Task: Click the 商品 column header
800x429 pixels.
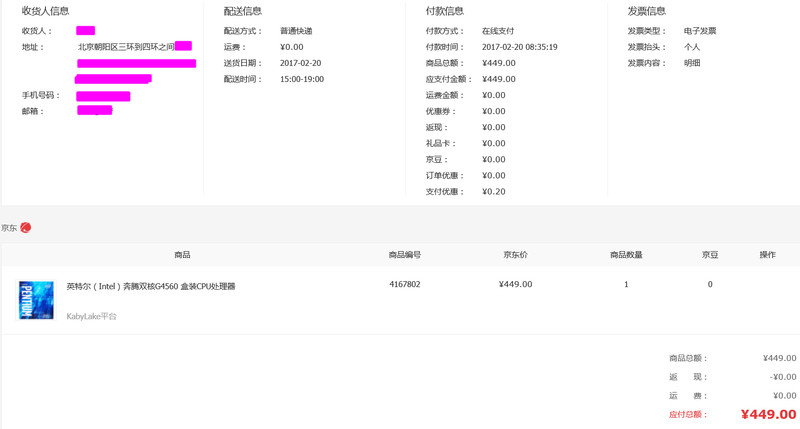Action: click(x=182, y=255)
